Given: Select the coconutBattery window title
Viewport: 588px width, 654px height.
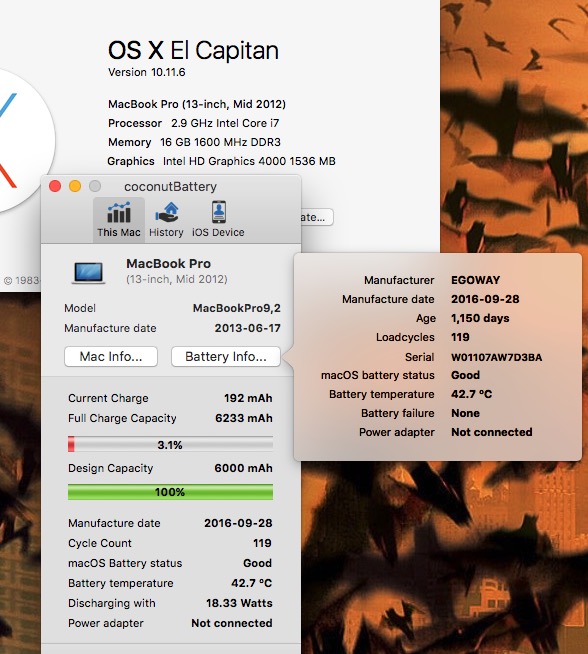Looking at the screenshot, I should click(x=171, y=186).
